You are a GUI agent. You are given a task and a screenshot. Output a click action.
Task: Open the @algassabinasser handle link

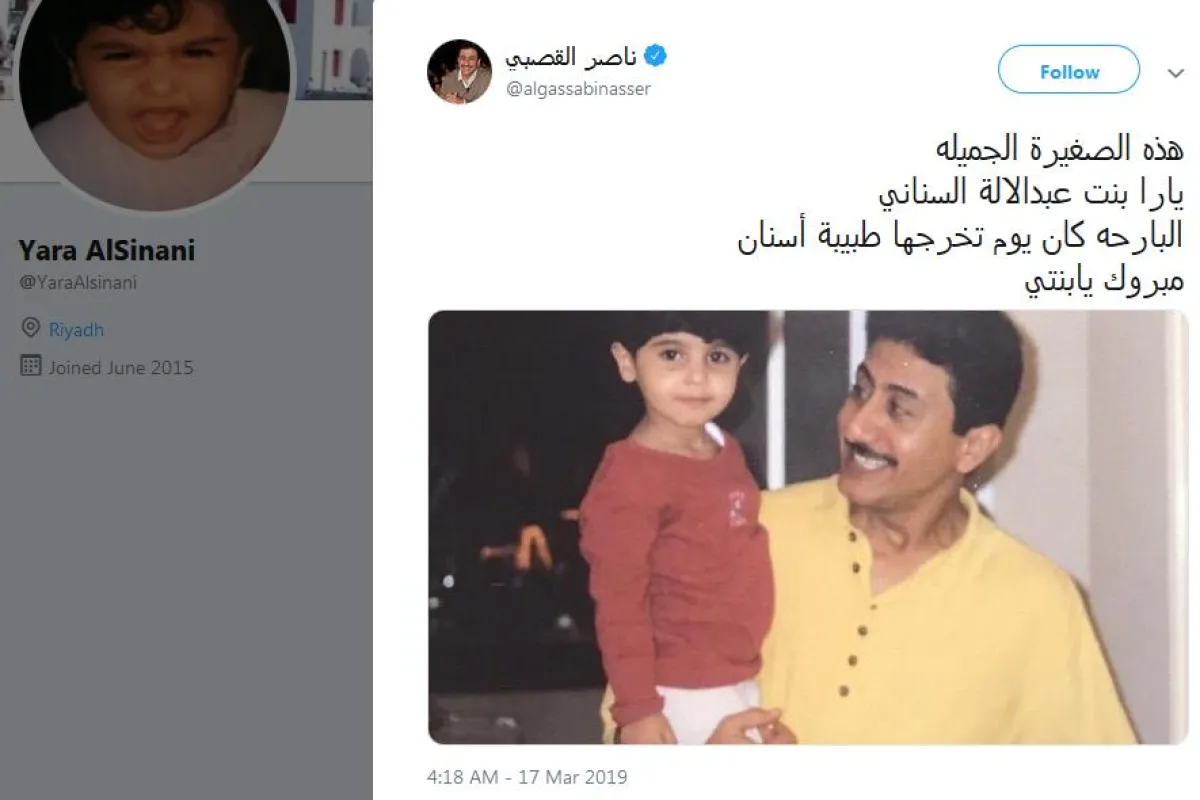click(x=578, y=89)
